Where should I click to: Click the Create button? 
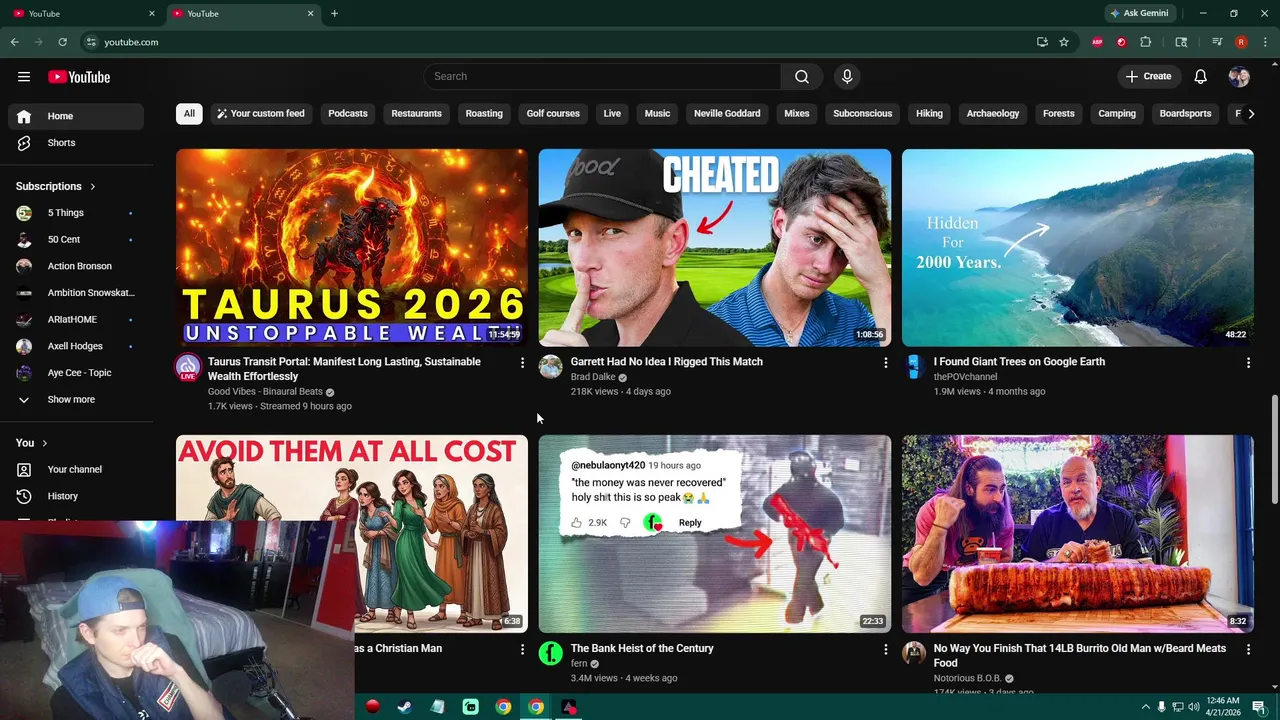[x=1148, y=77]
